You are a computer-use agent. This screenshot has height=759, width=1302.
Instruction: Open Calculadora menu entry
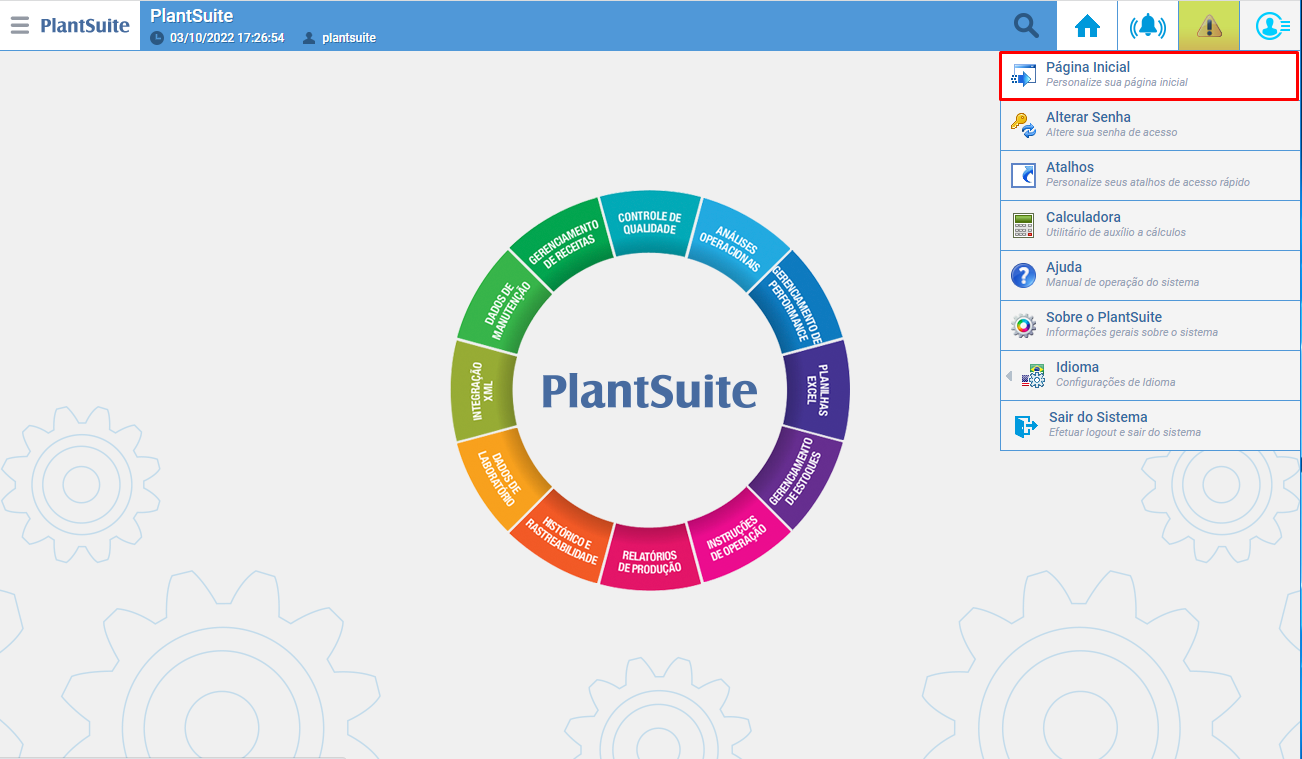pos(1150,226)
